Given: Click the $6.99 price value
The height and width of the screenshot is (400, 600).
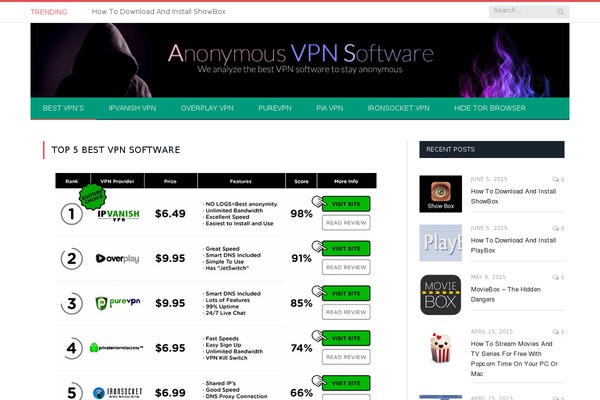Looking at the screenshot, I should click(170, 393).
